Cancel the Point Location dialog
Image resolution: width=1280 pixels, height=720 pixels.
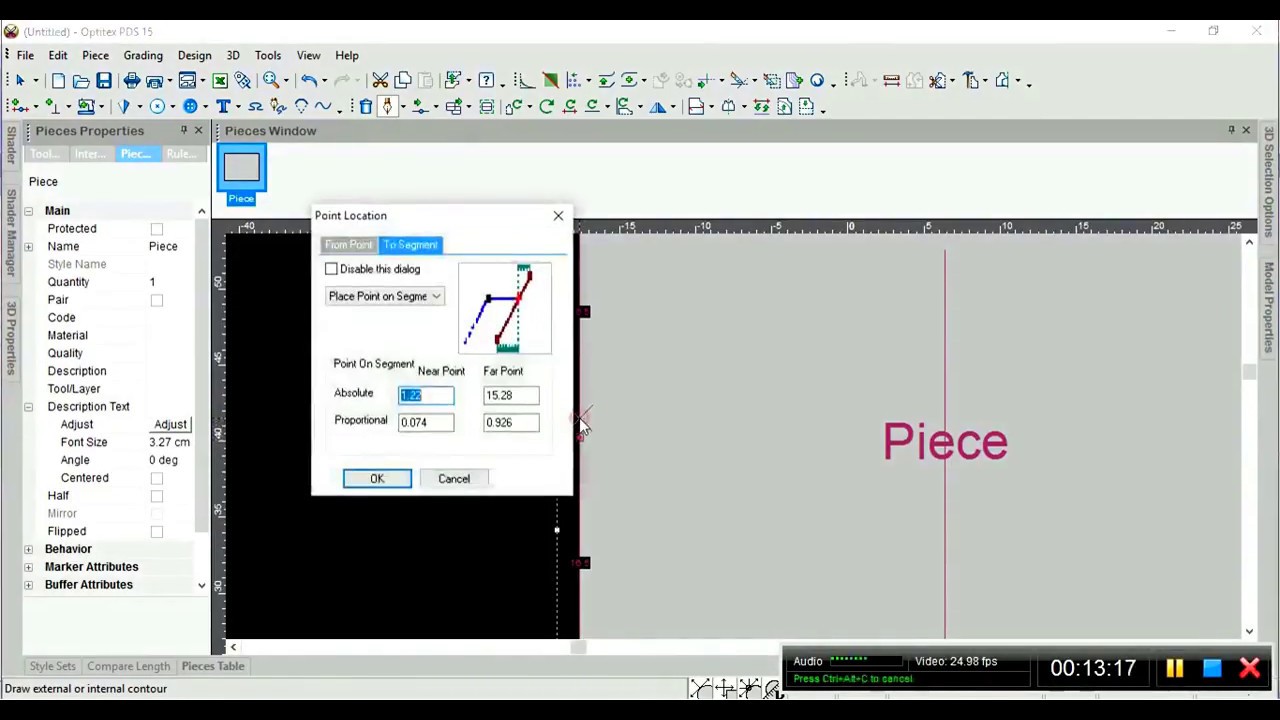point(454,479)
